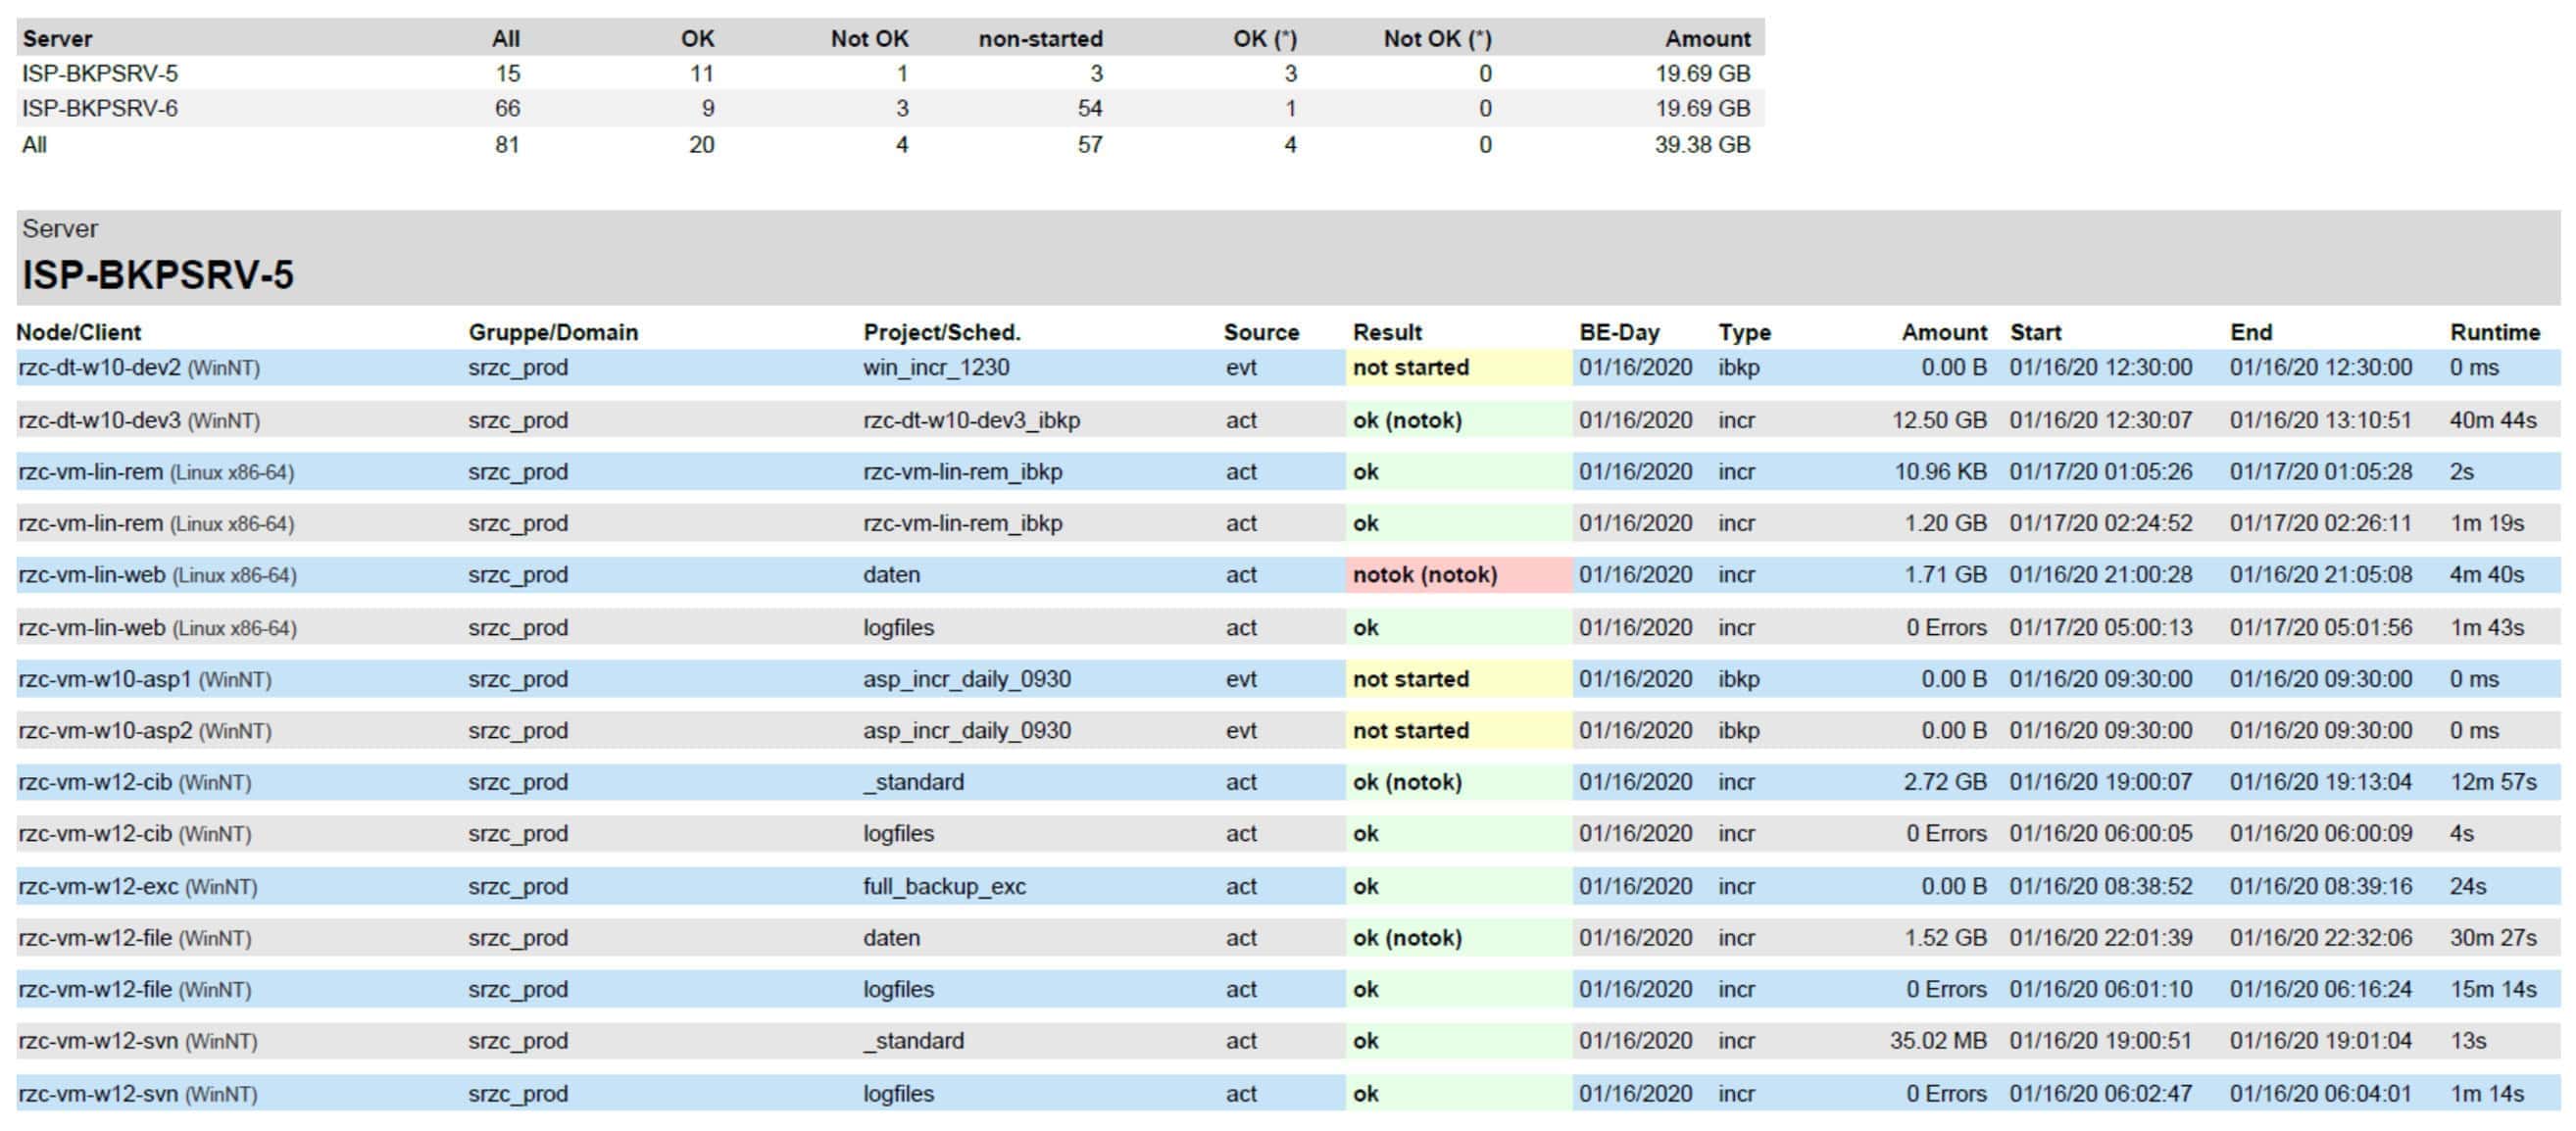
Task: Click the large 'ISP-BKPSRV-5' section heading
Action: pos(158,275)
